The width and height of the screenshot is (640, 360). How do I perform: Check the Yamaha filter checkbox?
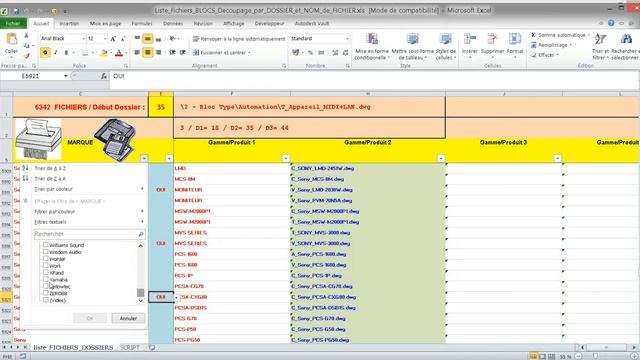click(x=46, y=279)
